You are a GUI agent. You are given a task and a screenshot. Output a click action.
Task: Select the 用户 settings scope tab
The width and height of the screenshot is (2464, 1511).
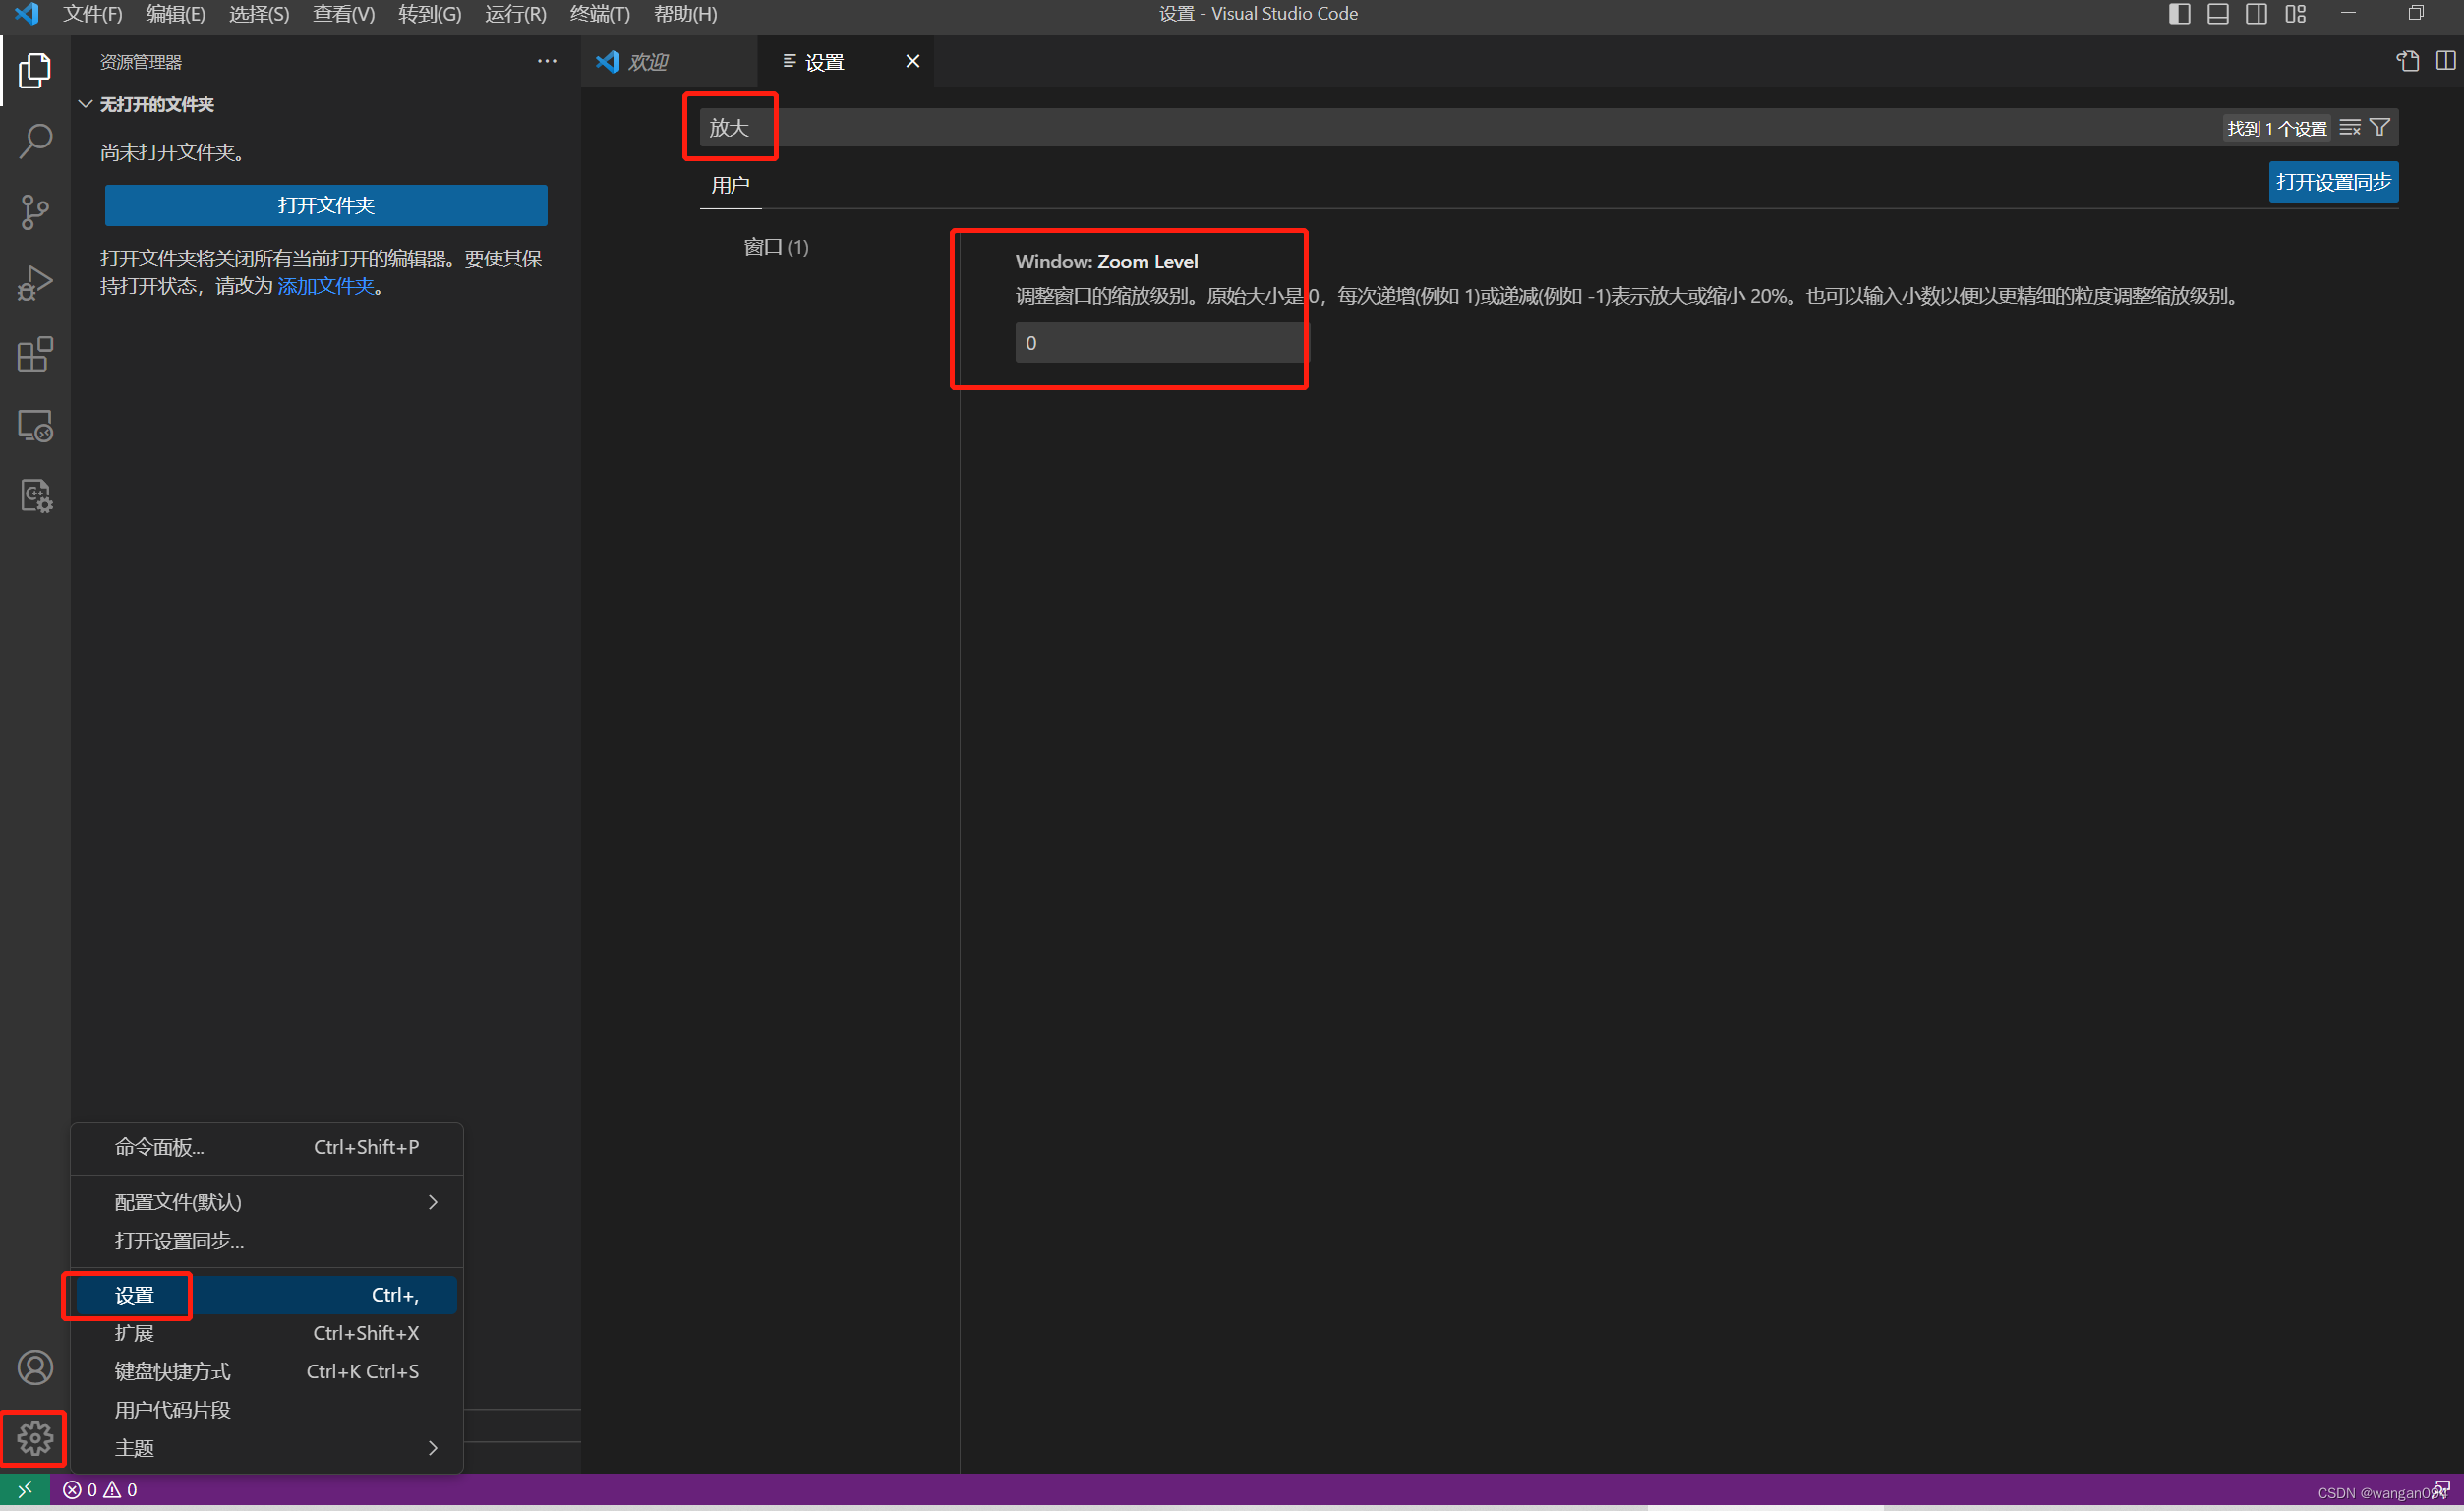click(730, 185)
